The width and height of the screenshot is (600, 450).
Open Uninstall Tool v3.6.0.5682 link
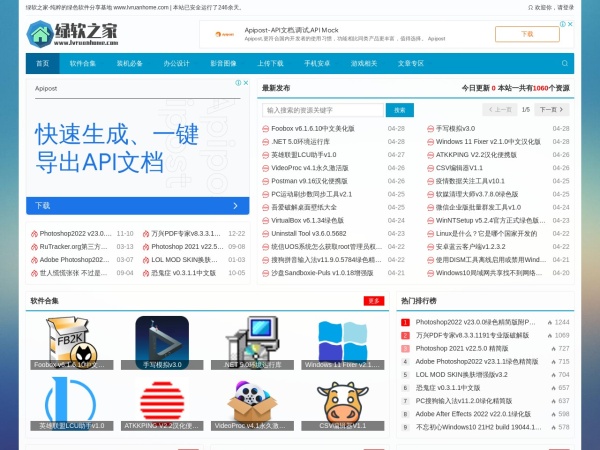[309, 233]
